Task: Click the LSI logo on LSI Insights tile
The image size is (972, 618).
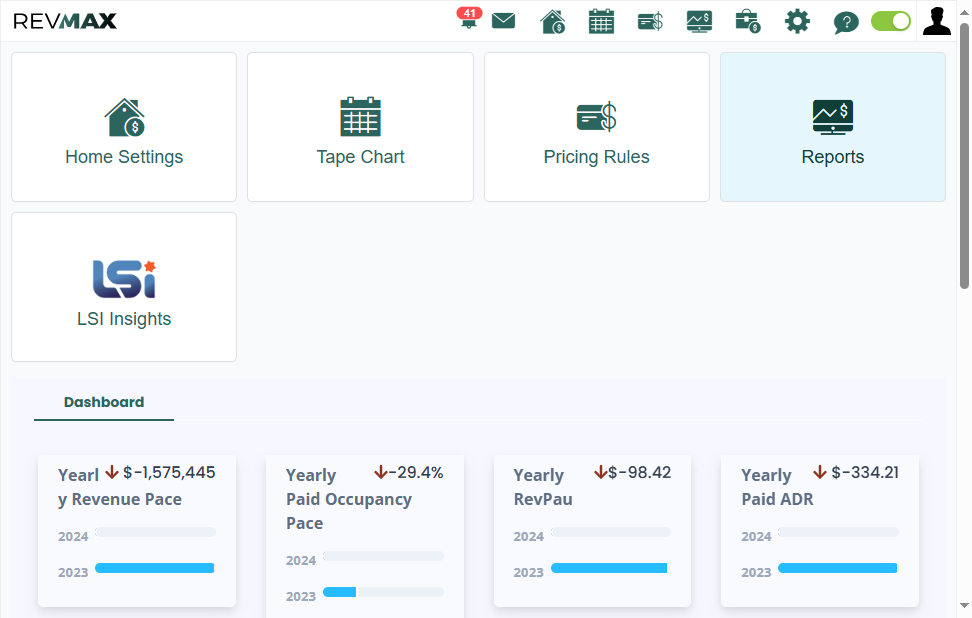Action: [124, 279]
